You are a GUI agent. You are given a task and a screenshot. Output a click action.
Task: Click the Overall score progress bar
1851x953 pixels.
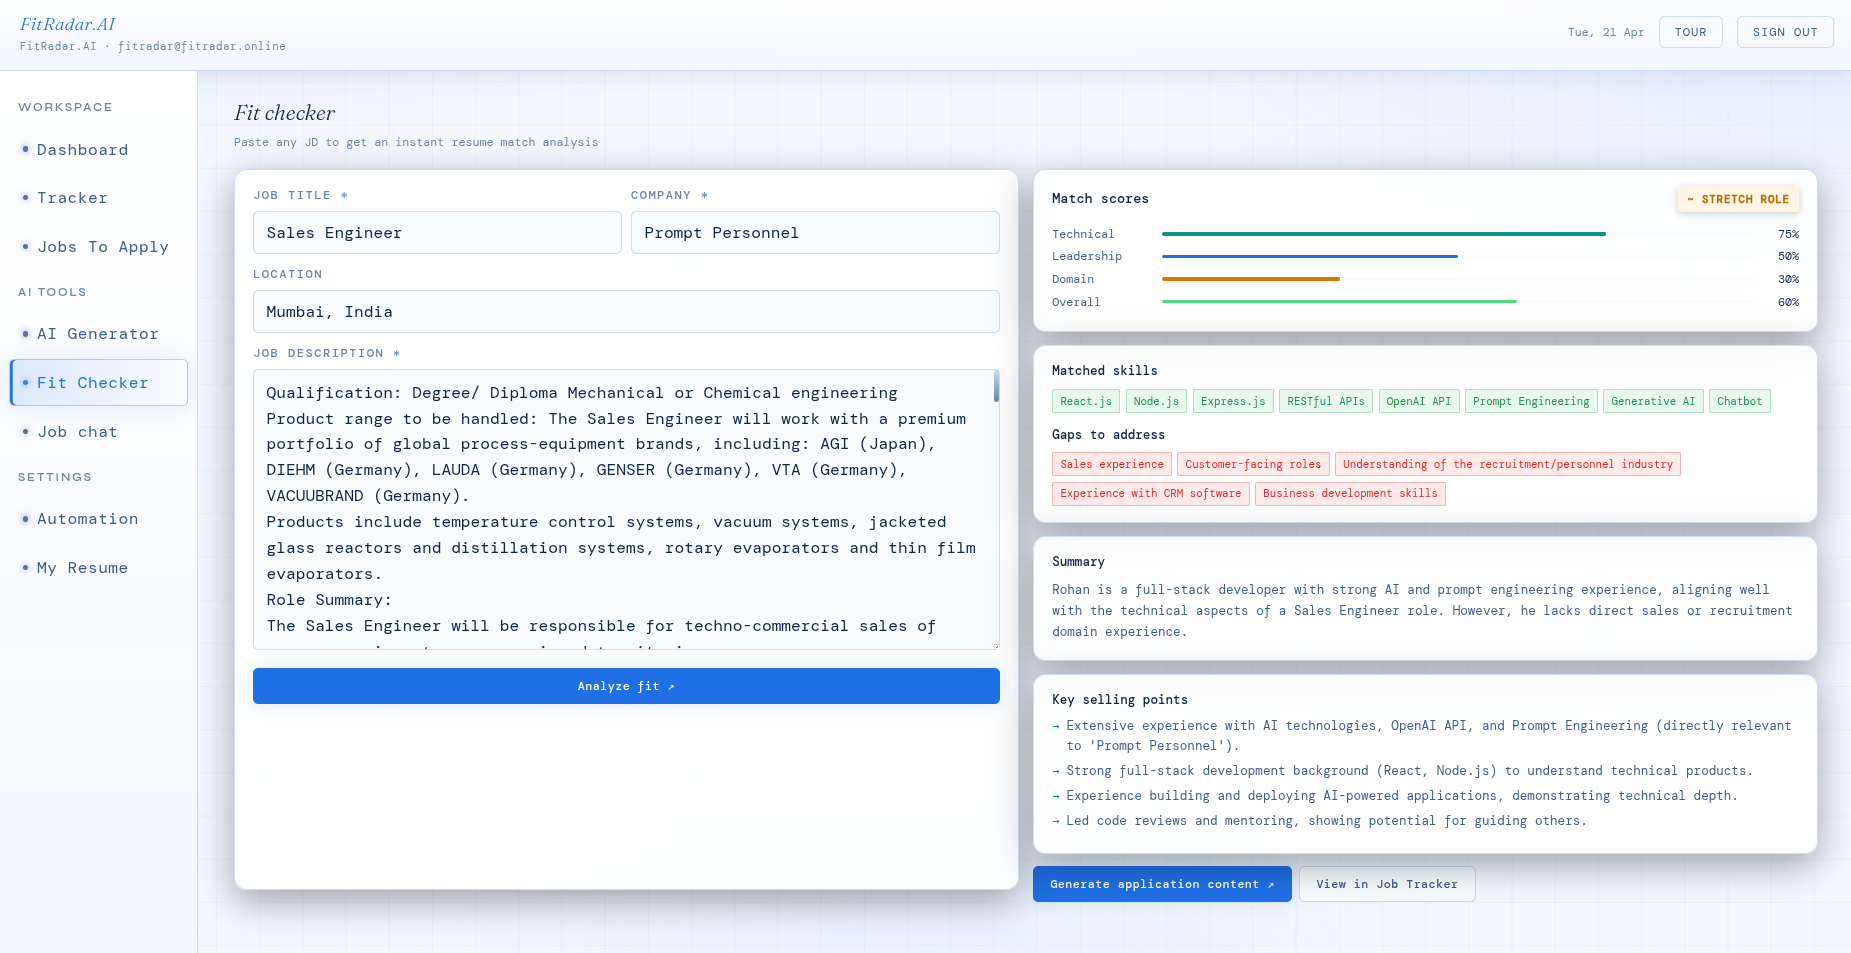click(1458, 302)
